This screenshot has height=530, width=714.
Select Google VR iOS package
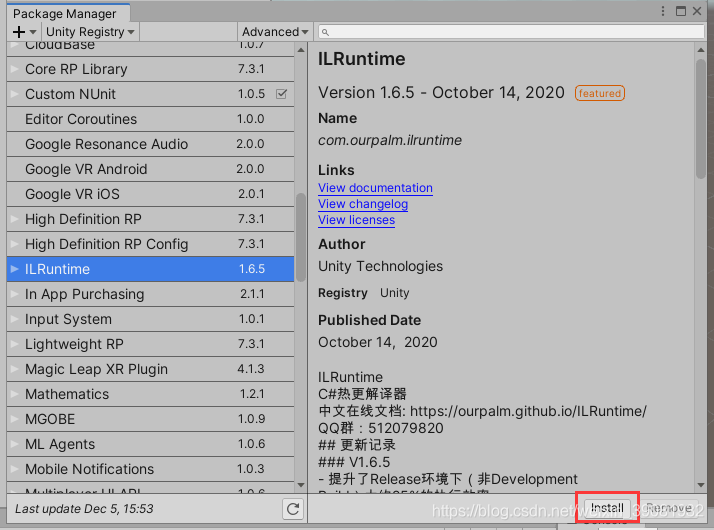[150, 194]
